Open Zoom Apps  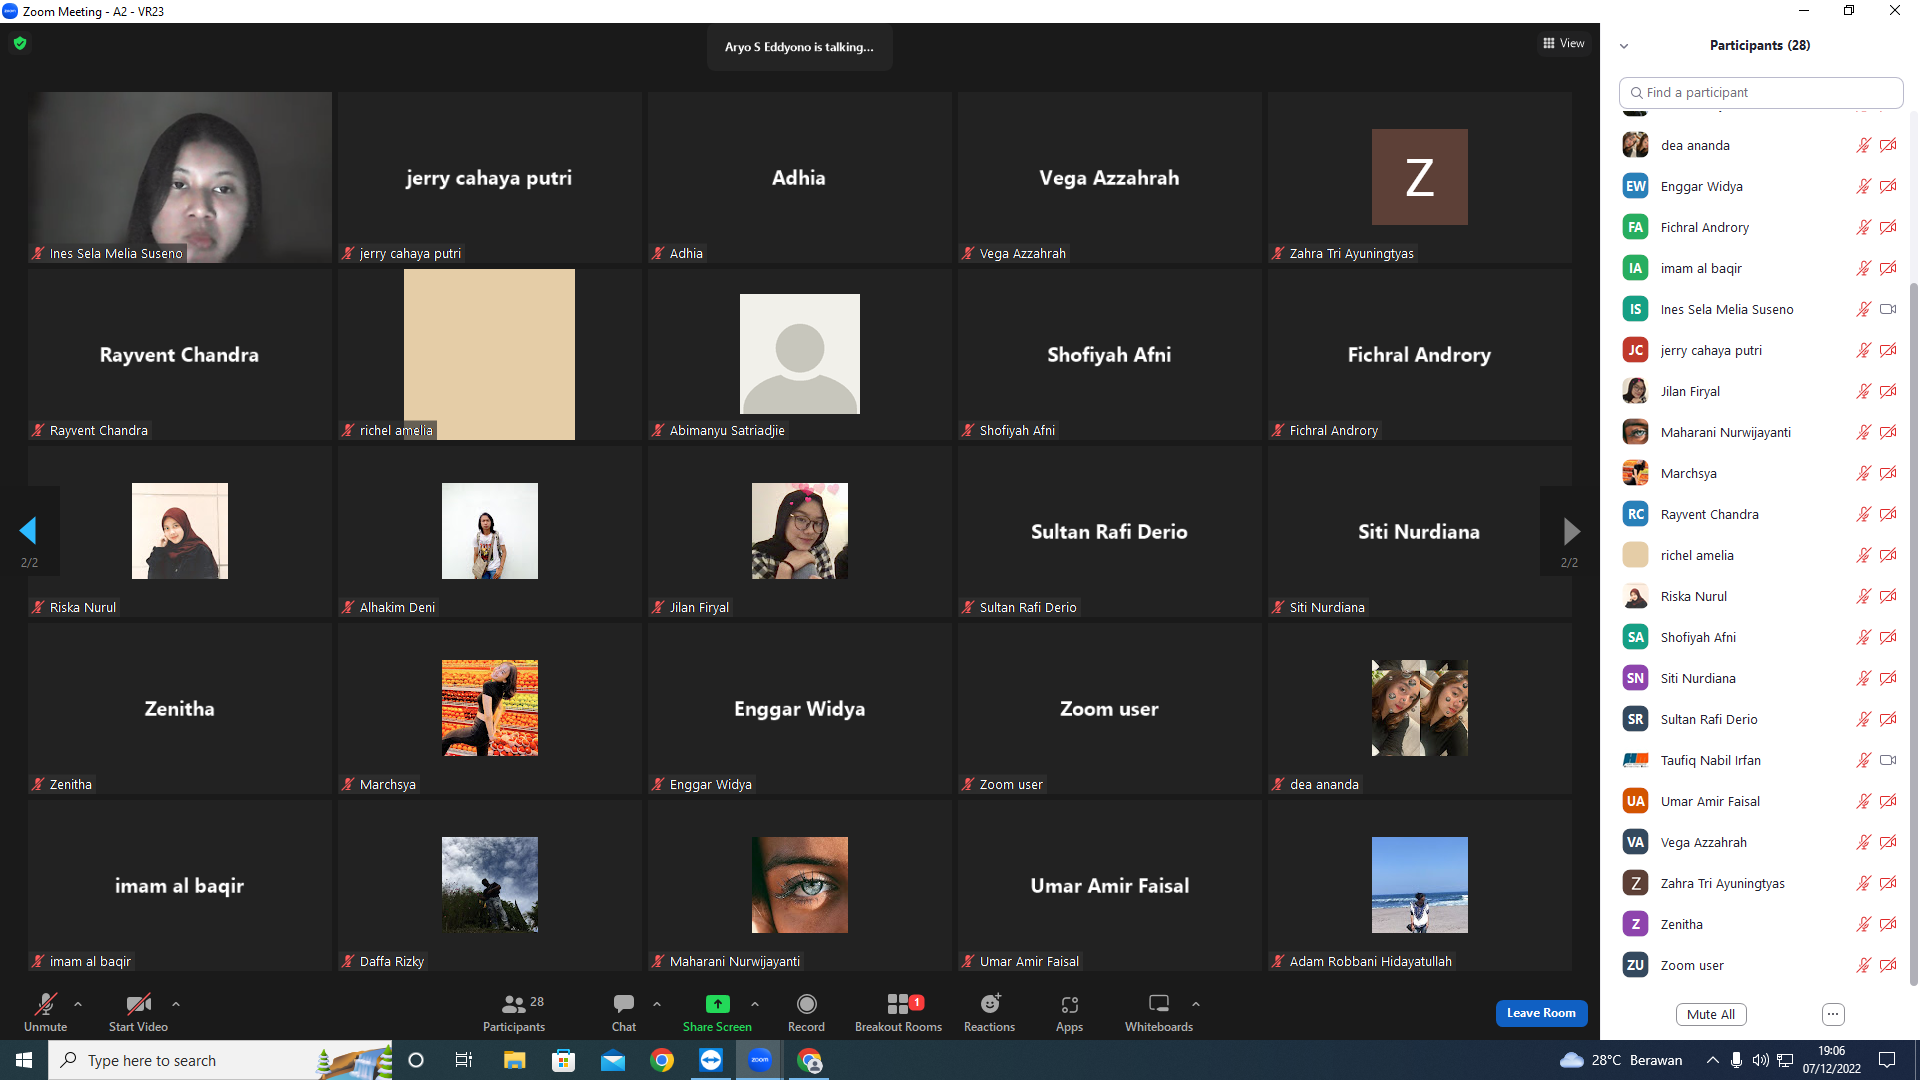click(1069, 1012)
